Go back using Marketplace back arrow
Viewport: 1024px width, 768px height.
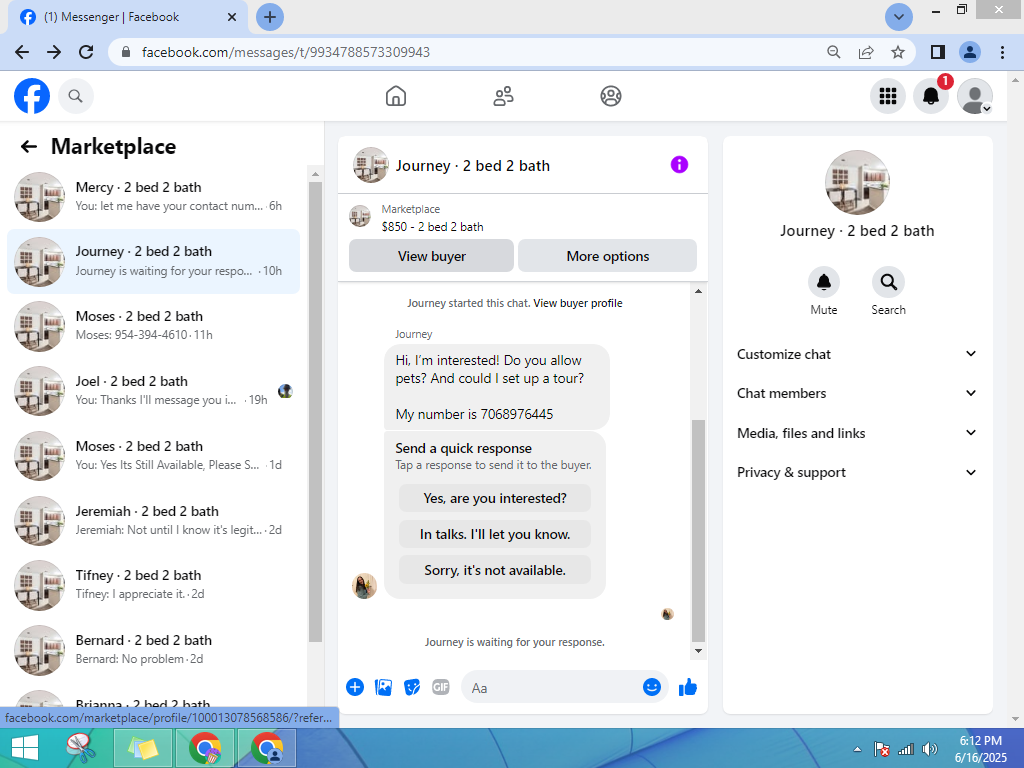(29, 146)
